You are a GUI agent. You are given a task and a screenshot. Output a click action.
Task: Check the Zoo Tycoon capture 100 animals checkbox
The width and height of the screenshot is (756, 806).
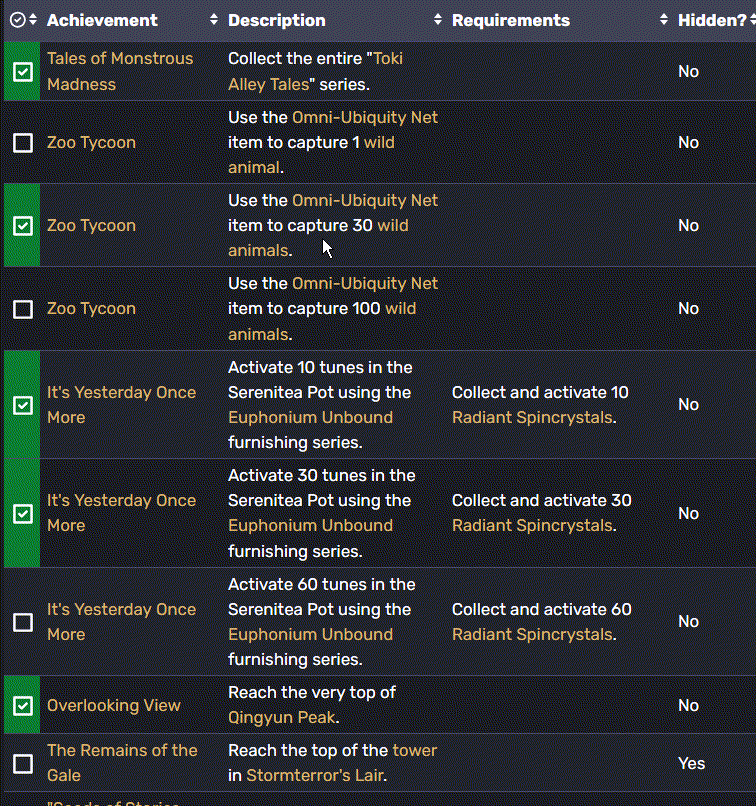[x=23, y=309]
